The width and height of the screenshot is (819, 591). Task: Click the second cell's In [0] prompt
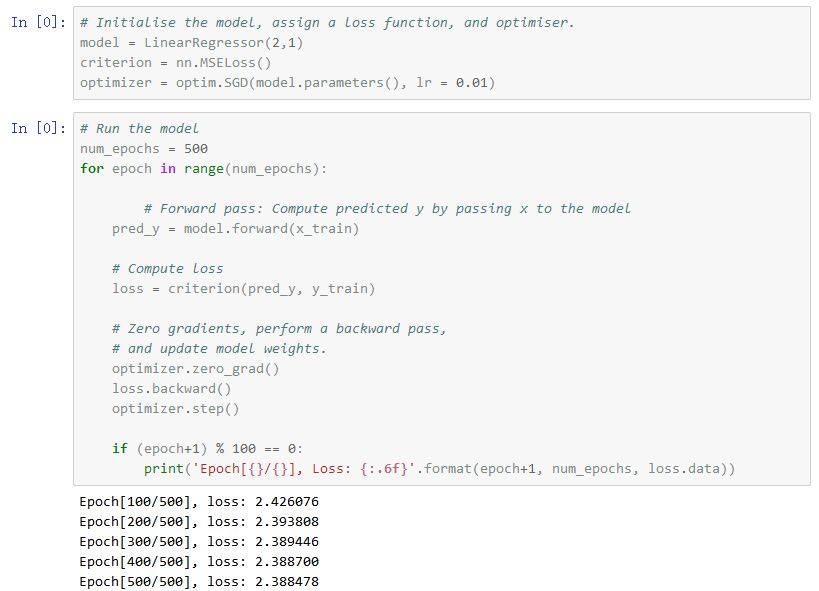pos(38,128)
